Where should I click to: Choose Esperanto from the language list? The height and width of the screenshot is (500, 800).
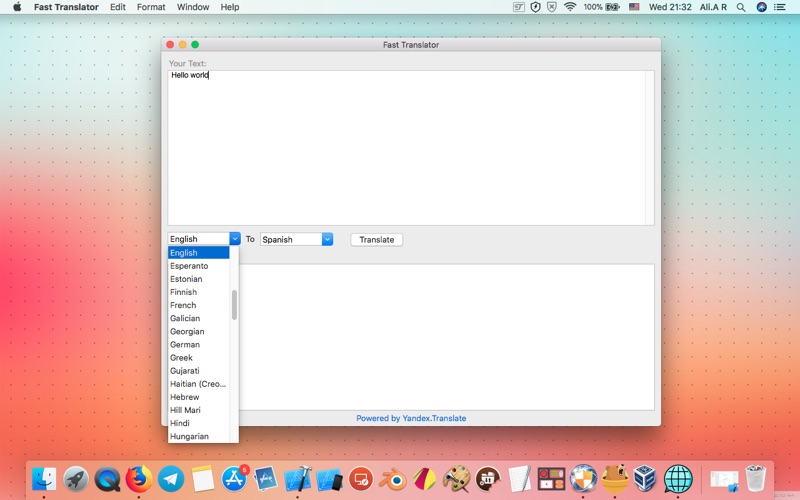pyautogui.click(x=198, y=266)
